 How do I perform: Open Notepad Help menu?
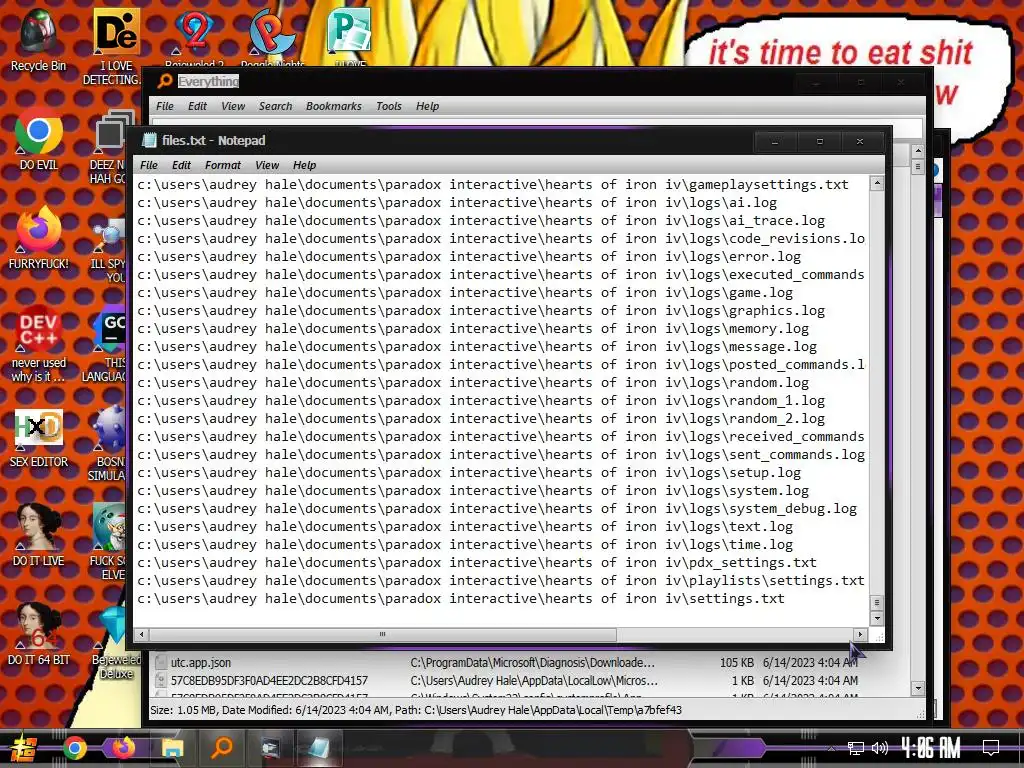pos(304,165)
